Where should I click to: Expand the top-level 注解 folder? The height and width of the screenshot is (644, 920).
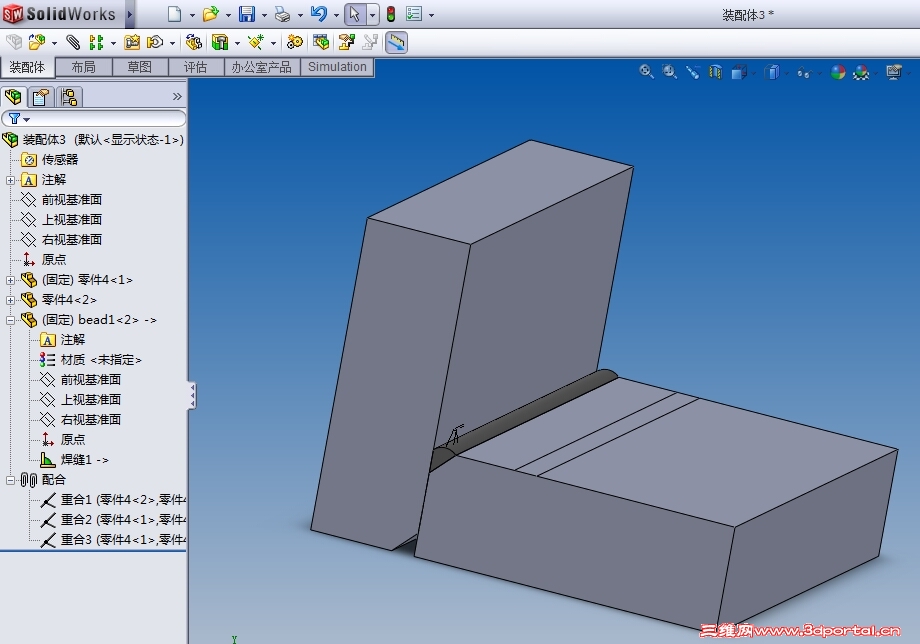coord(10,181)
